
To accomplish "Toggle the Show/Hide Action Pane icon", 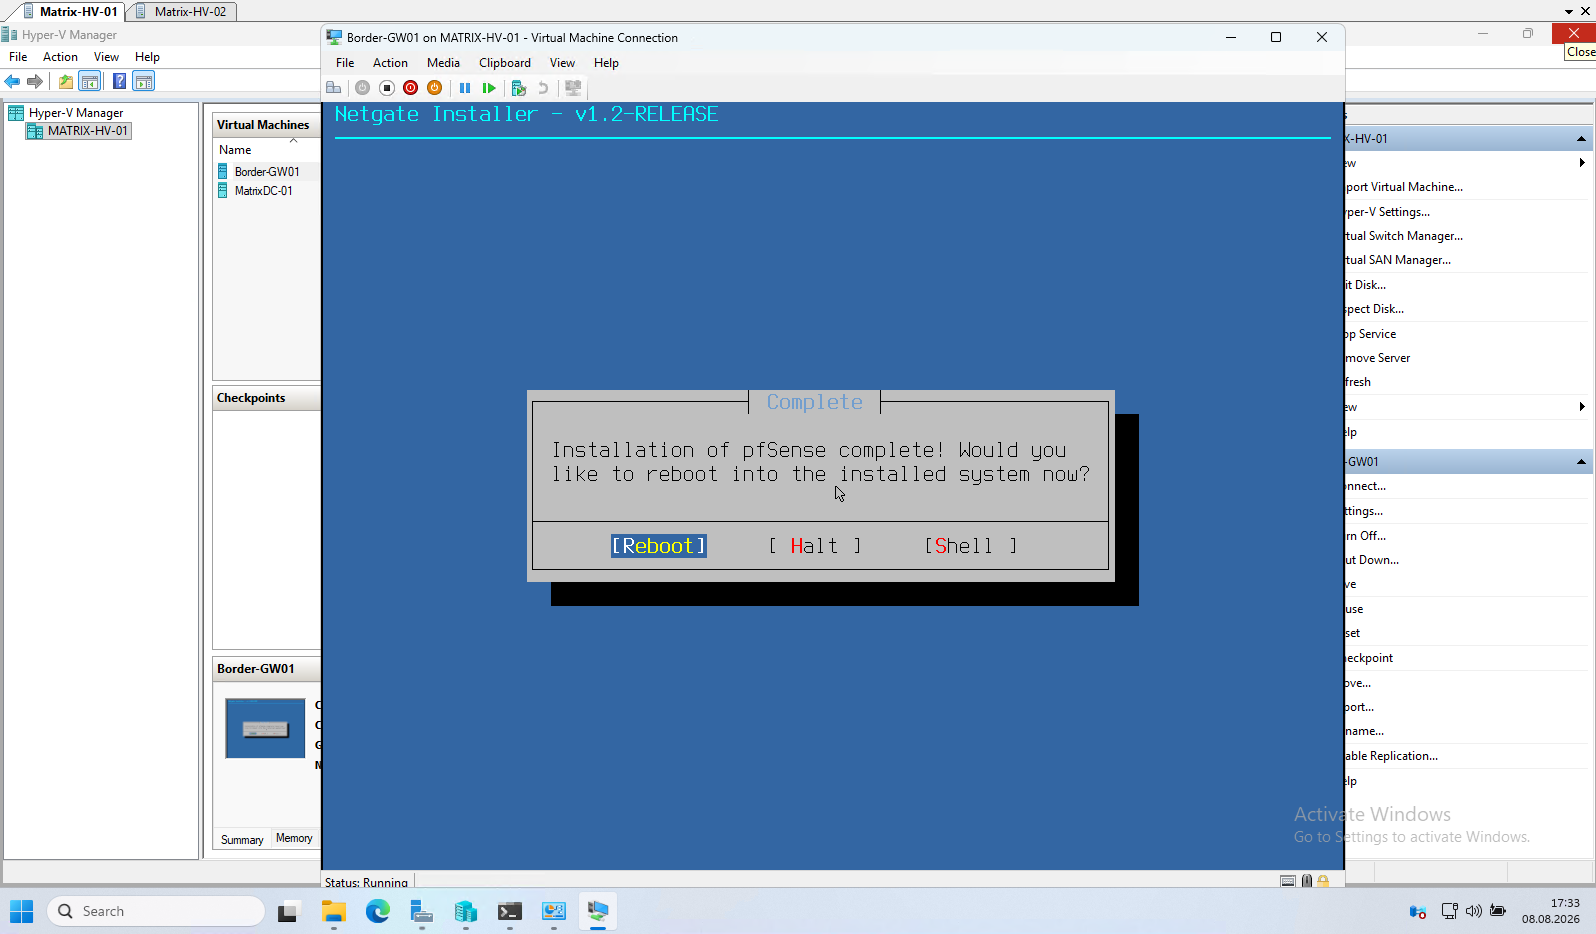I will click(144, 81).
